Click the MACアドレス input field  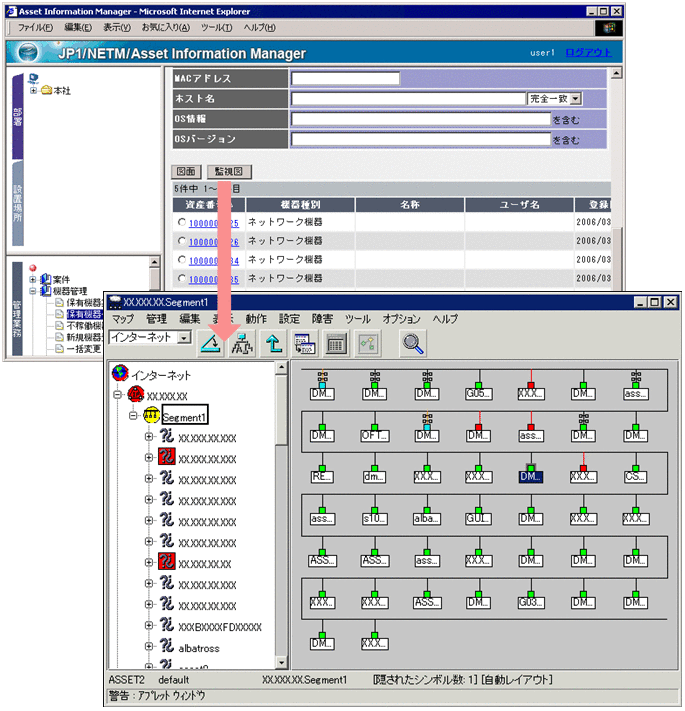345,78
